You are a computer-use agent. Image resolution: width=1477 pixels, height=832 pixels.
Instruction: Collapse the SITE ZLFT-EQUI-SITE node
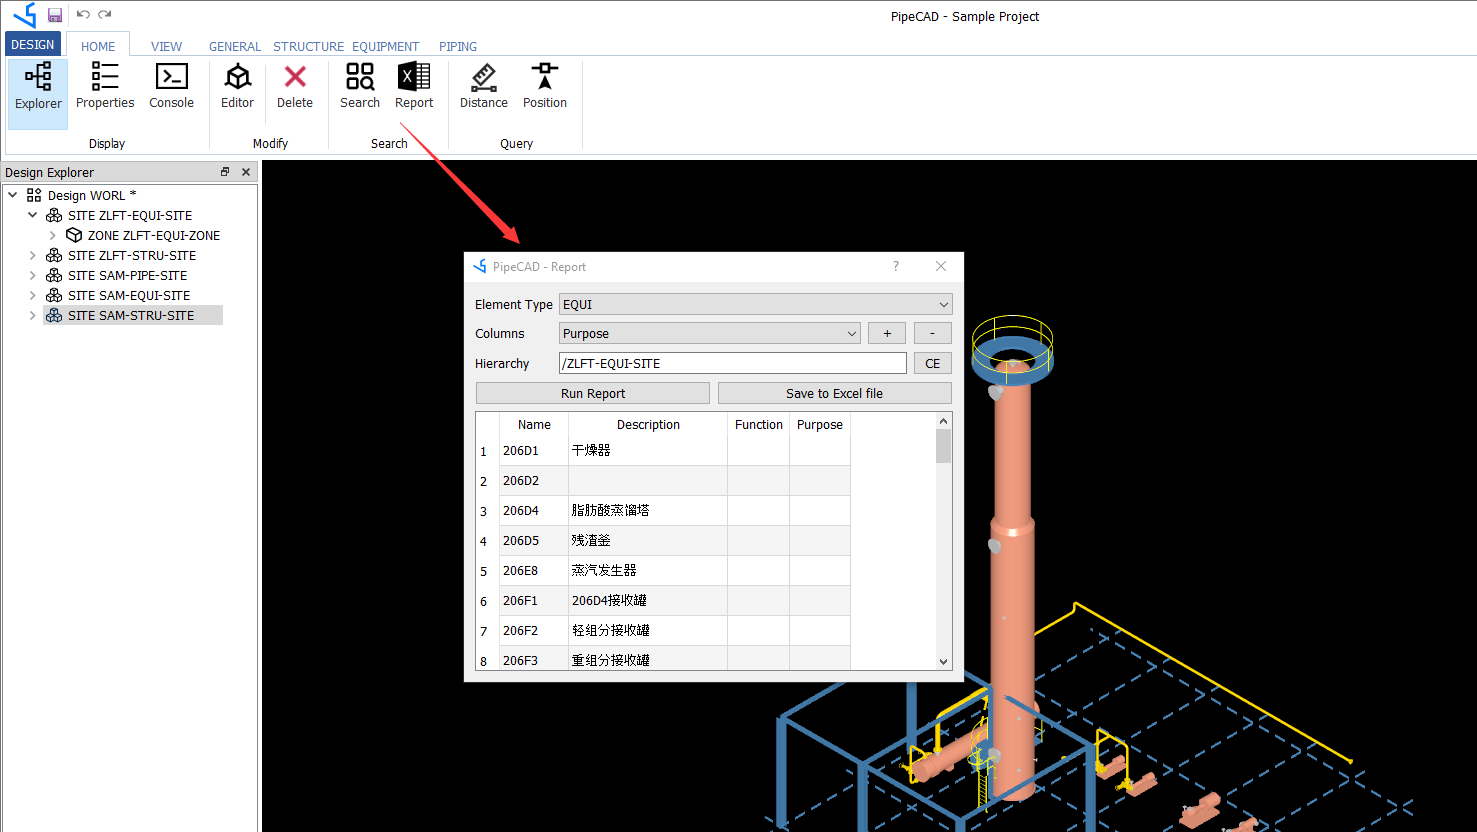pyautogui.click(x=32, y=215)
